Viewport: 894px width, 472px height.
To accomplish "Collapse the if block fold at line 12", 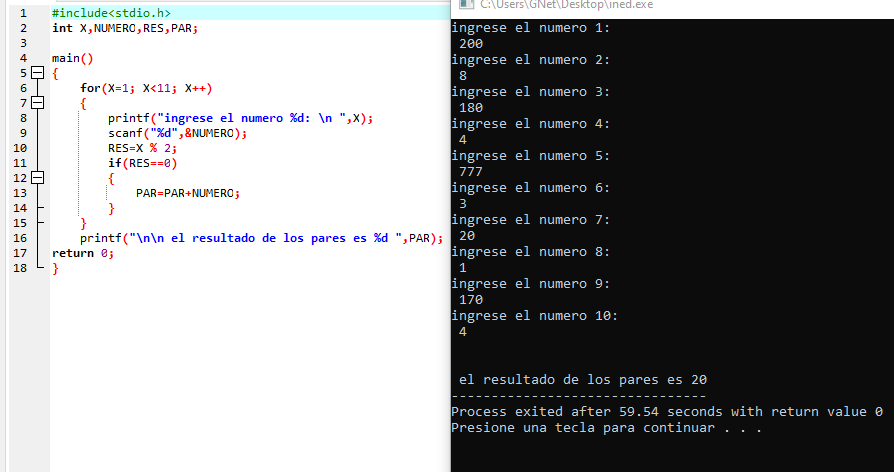I will pyautogui.click(x=38, y=178).
